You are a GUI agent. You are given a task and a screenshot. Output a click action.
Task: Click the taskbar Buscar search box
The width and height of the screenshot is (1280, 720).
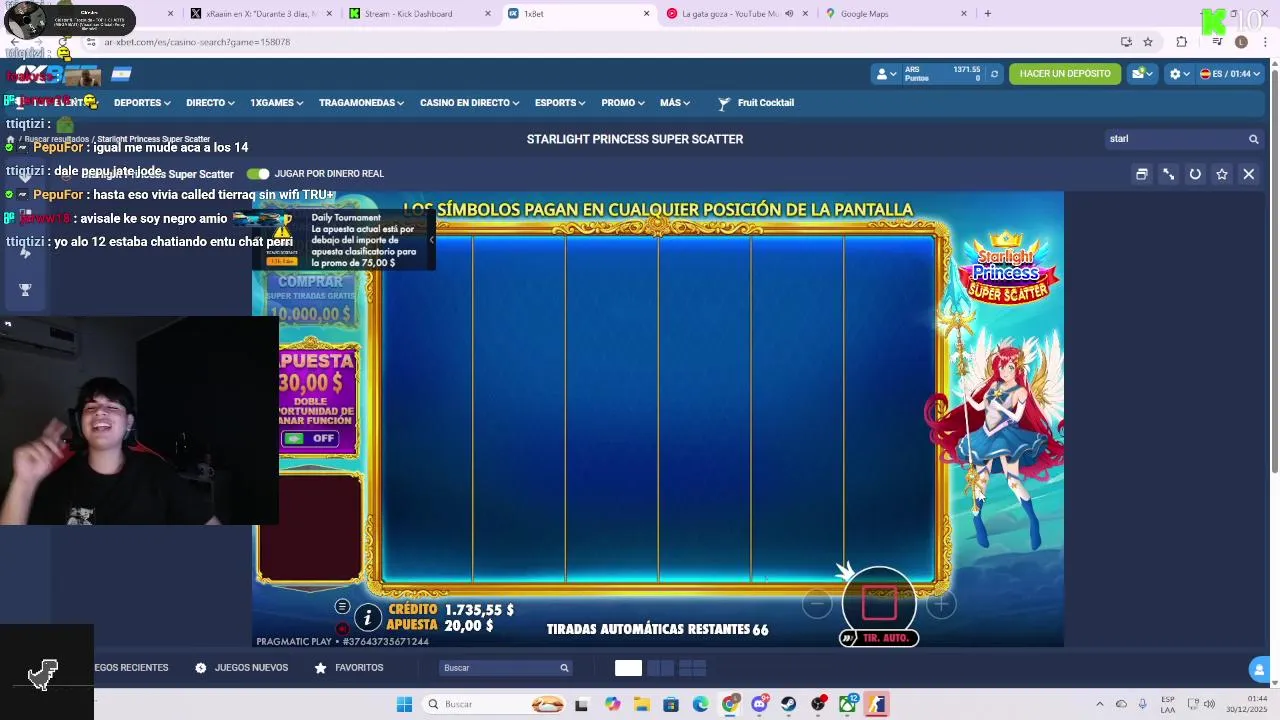[494, 704]
